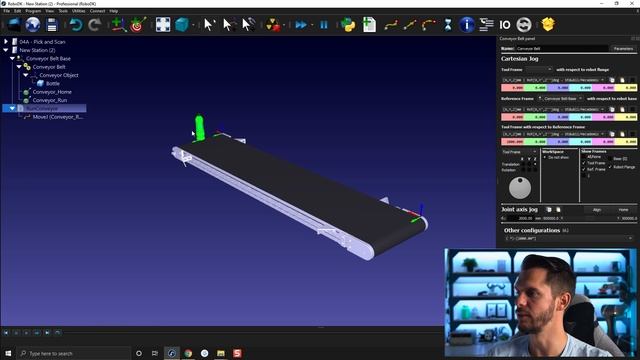Toggle the Do not show workspace option

coord(545,158)
